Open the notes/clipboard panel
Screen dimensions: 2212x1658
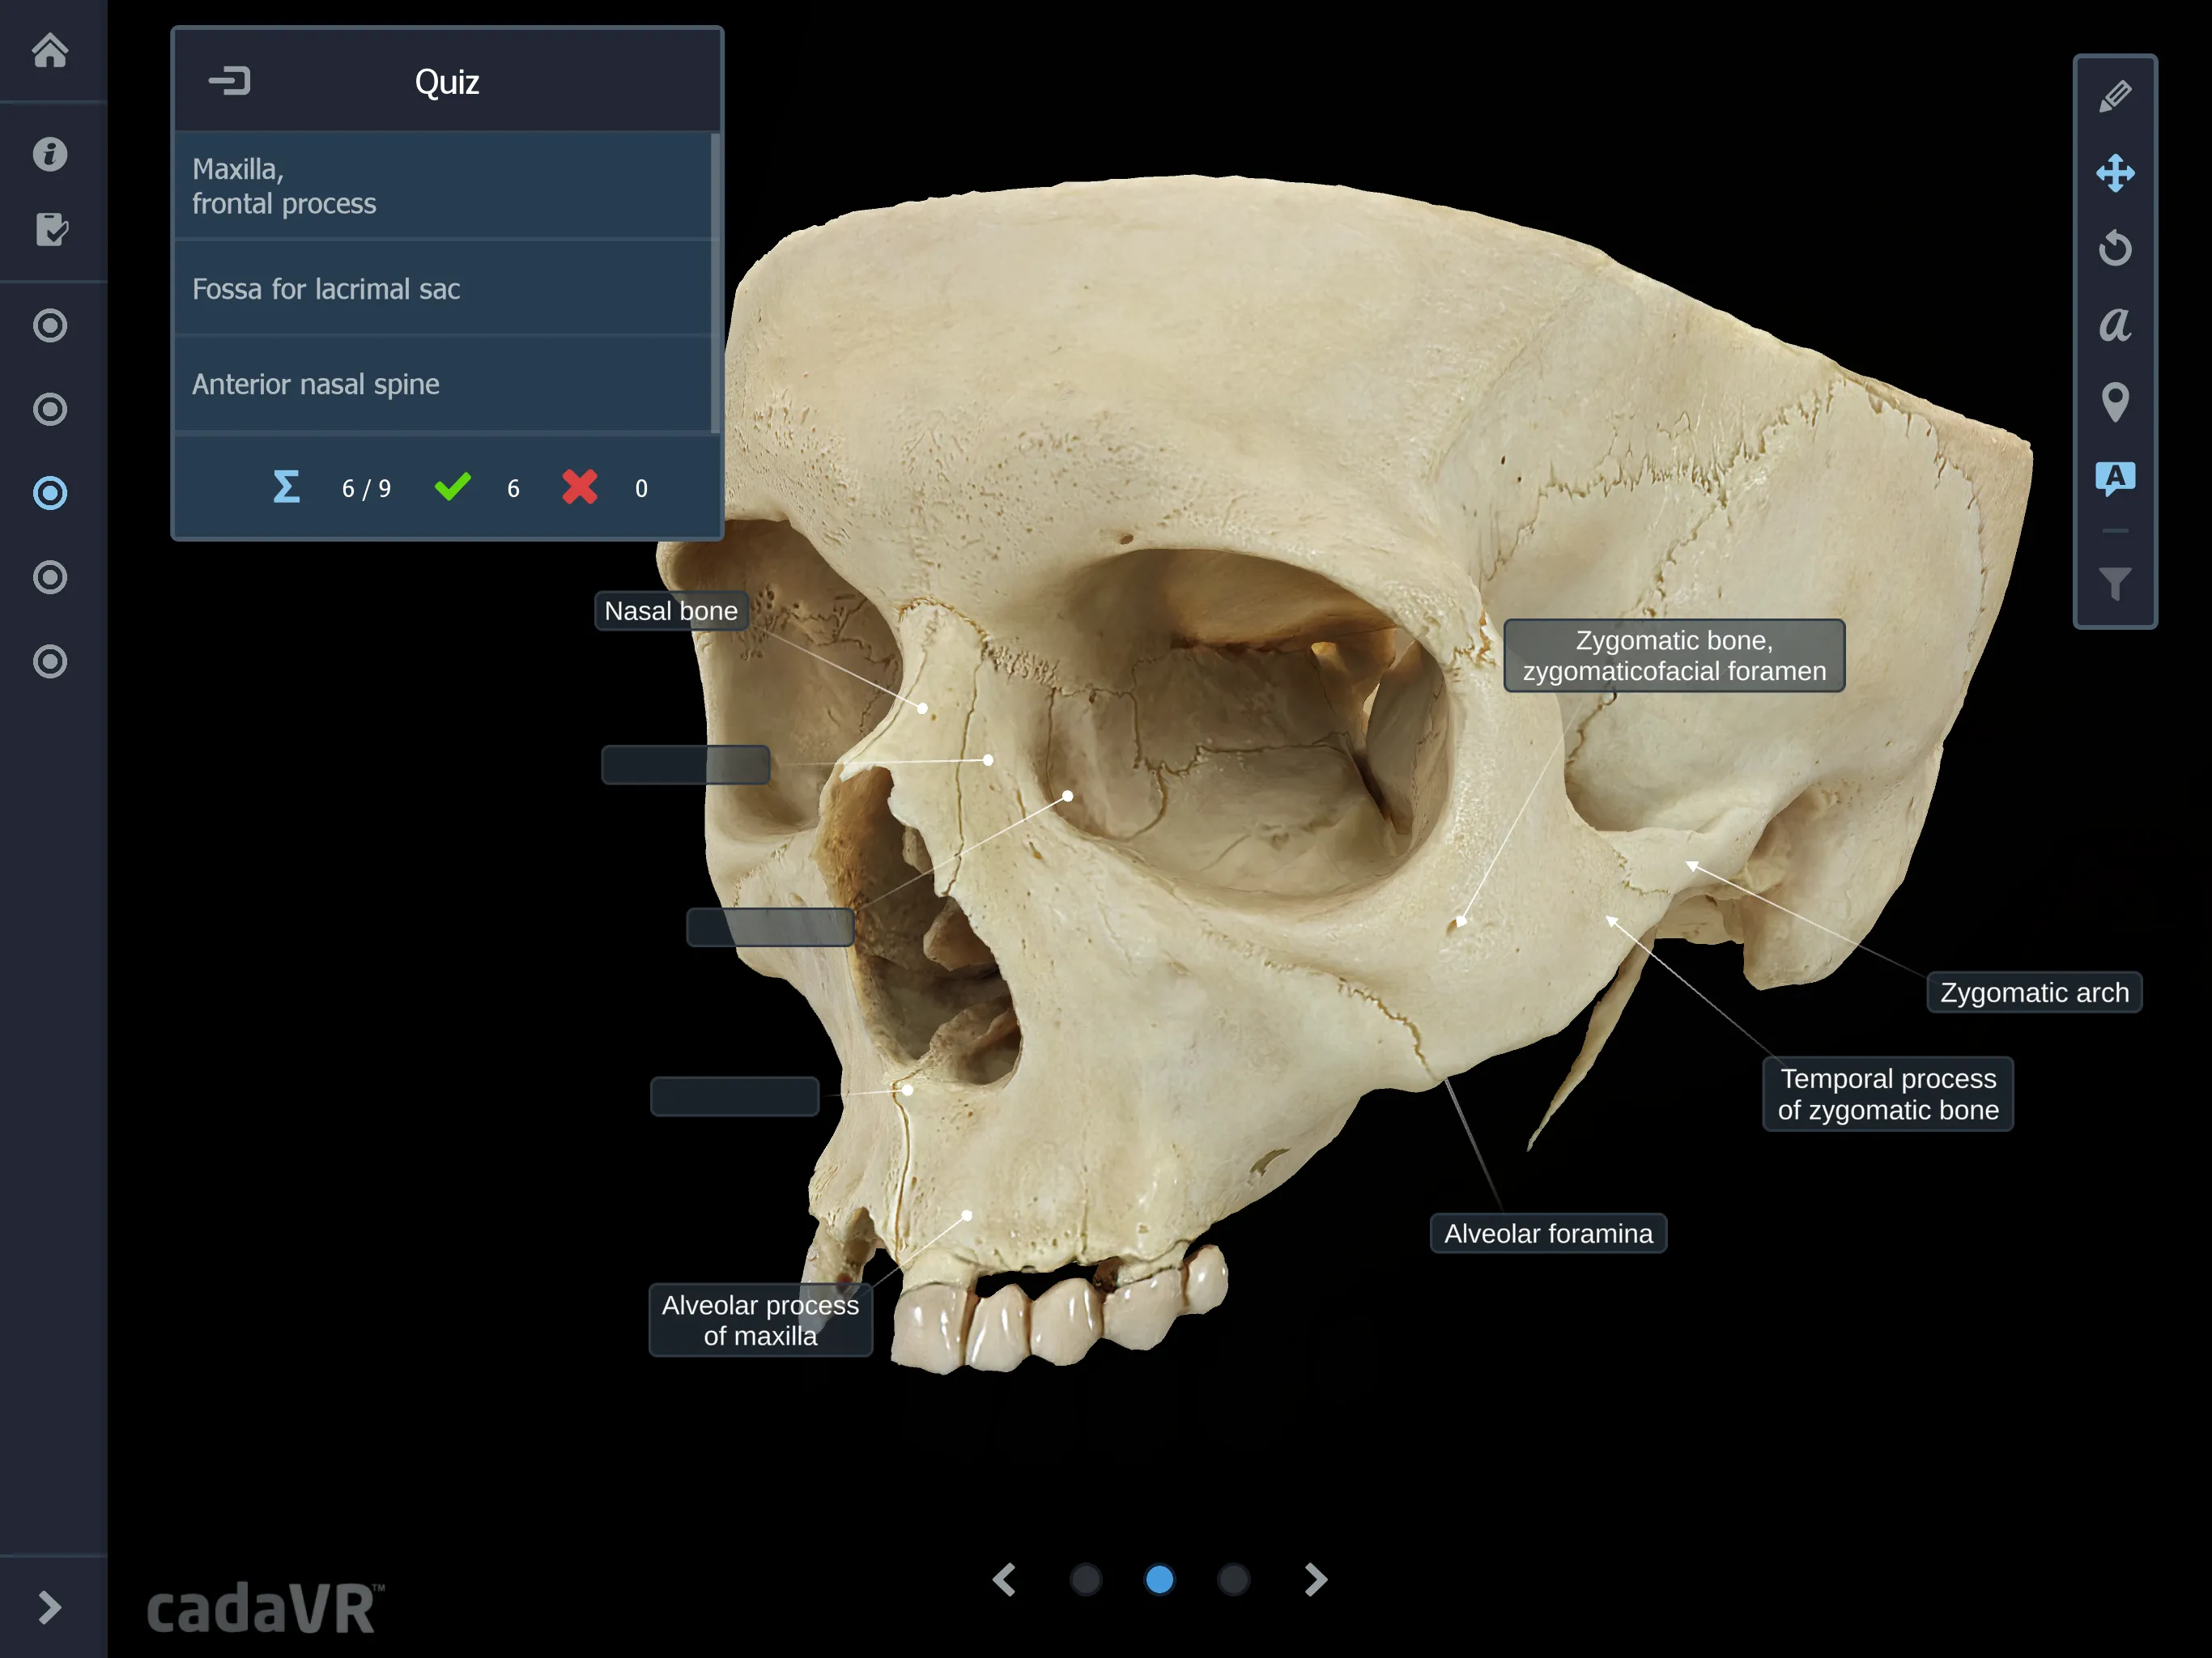pos(47,227)
